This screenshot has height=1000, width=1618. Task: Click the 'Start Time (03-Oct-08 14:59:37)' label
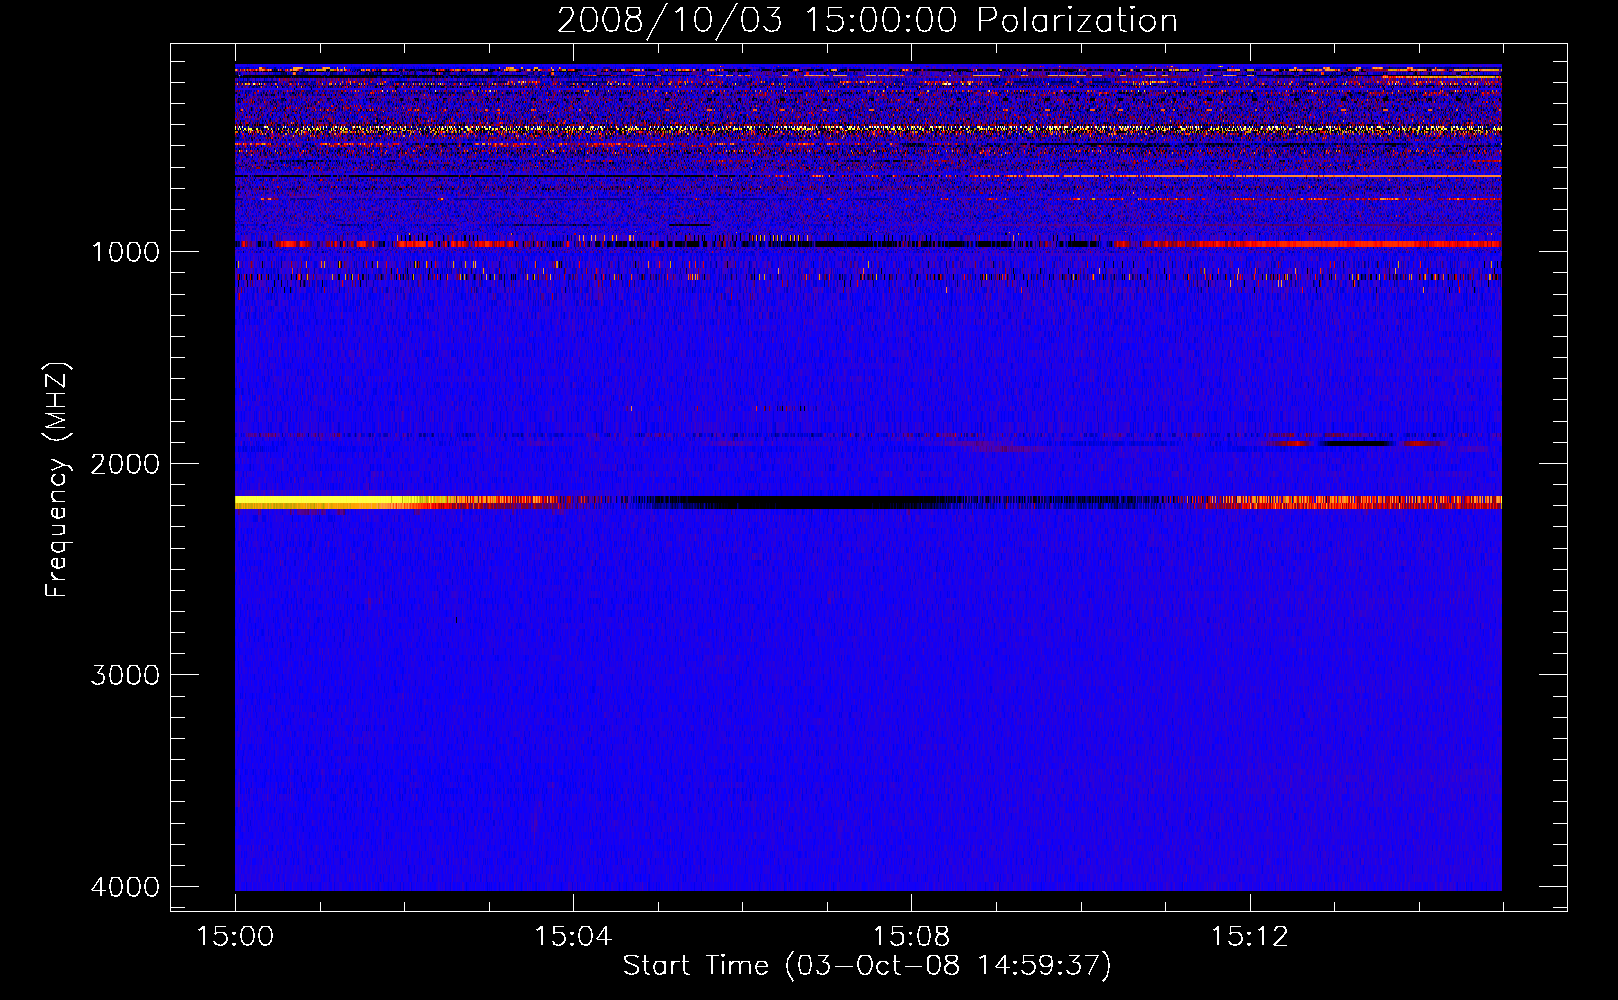click(x=867, y=966)
